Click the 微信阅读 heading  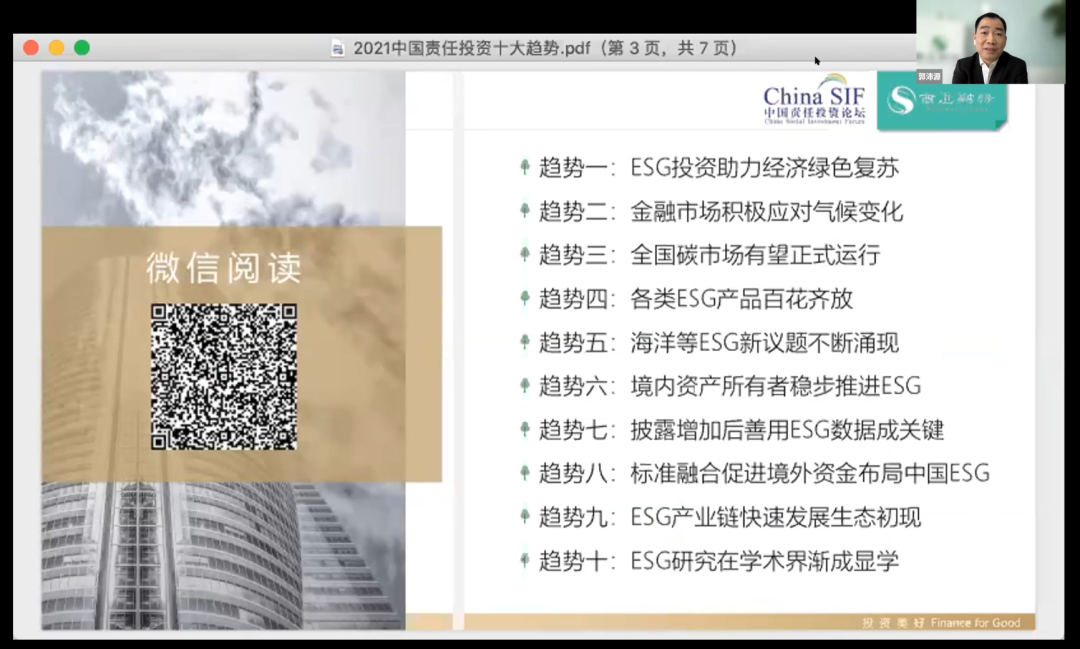[x=224, y=268]
